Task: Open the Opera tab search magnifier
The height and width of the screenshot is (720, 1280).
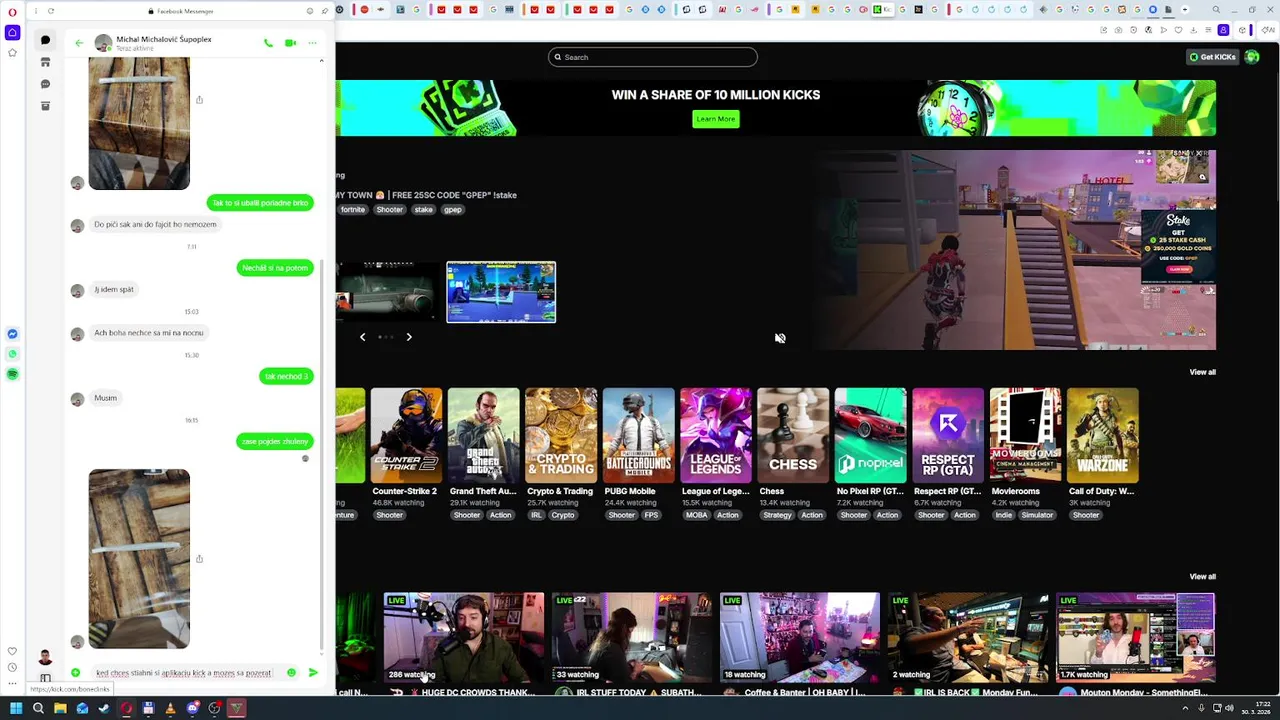Action: coord(1216,10)
